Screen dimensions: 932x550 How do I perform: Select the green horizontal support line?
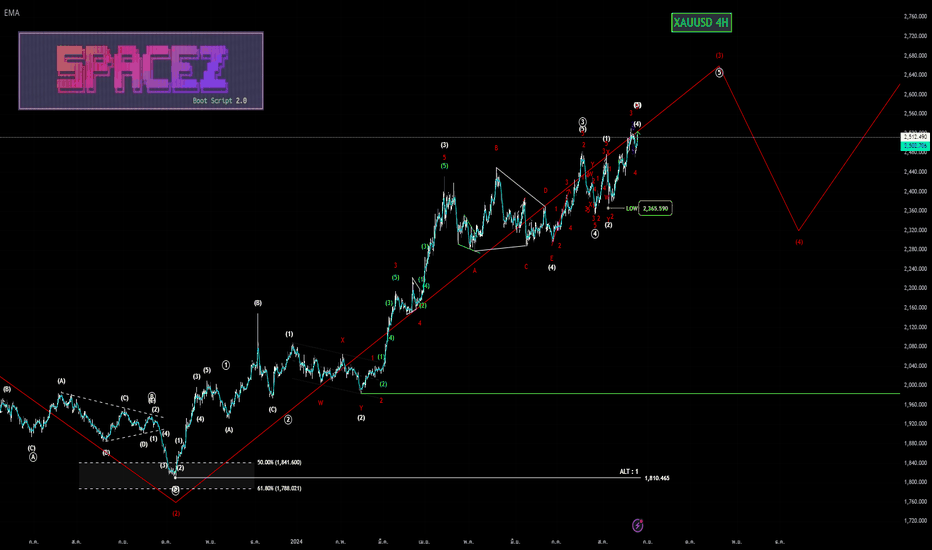[x=630, y=393]
